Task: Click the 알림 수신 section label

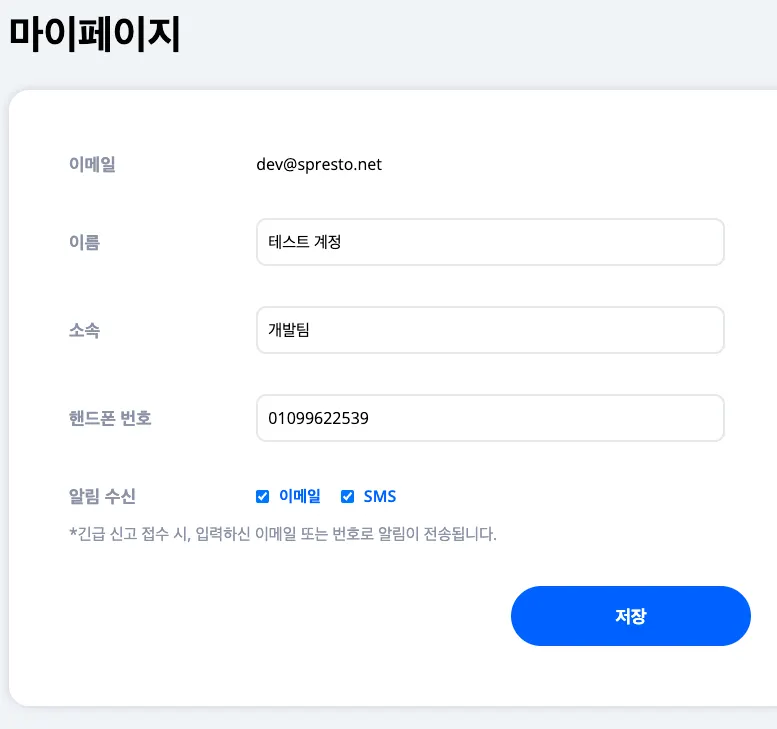Action: click(x=102, y=496)
